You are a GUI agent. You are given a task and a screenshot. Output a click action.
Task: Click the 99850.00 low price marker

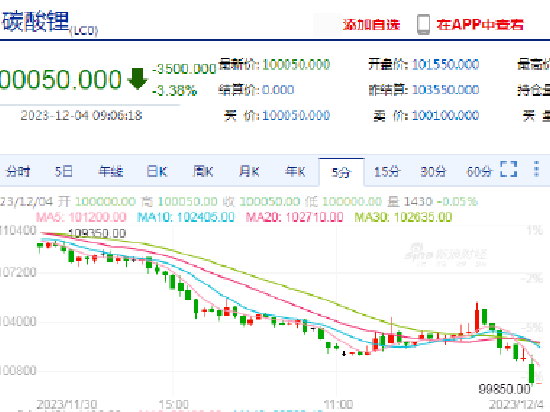click(504, 389)
